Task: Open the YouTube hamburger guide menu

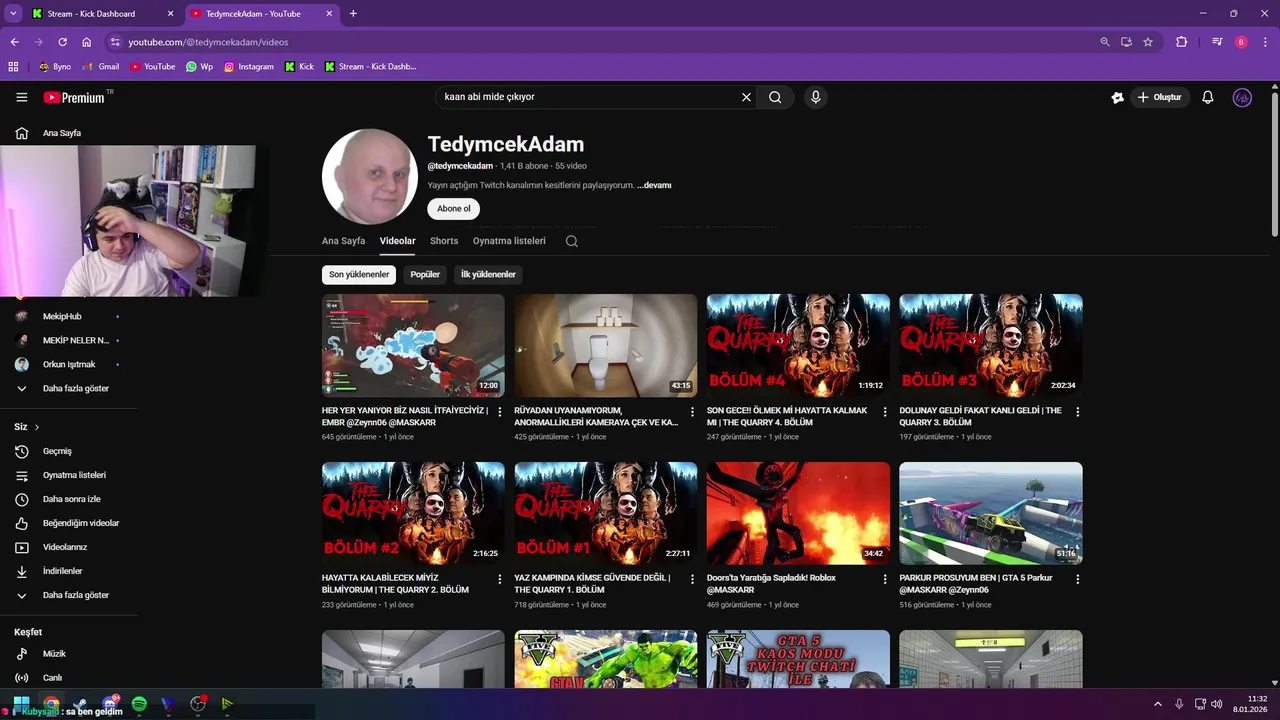Action: pyautogui.click(x=22, y=97)
